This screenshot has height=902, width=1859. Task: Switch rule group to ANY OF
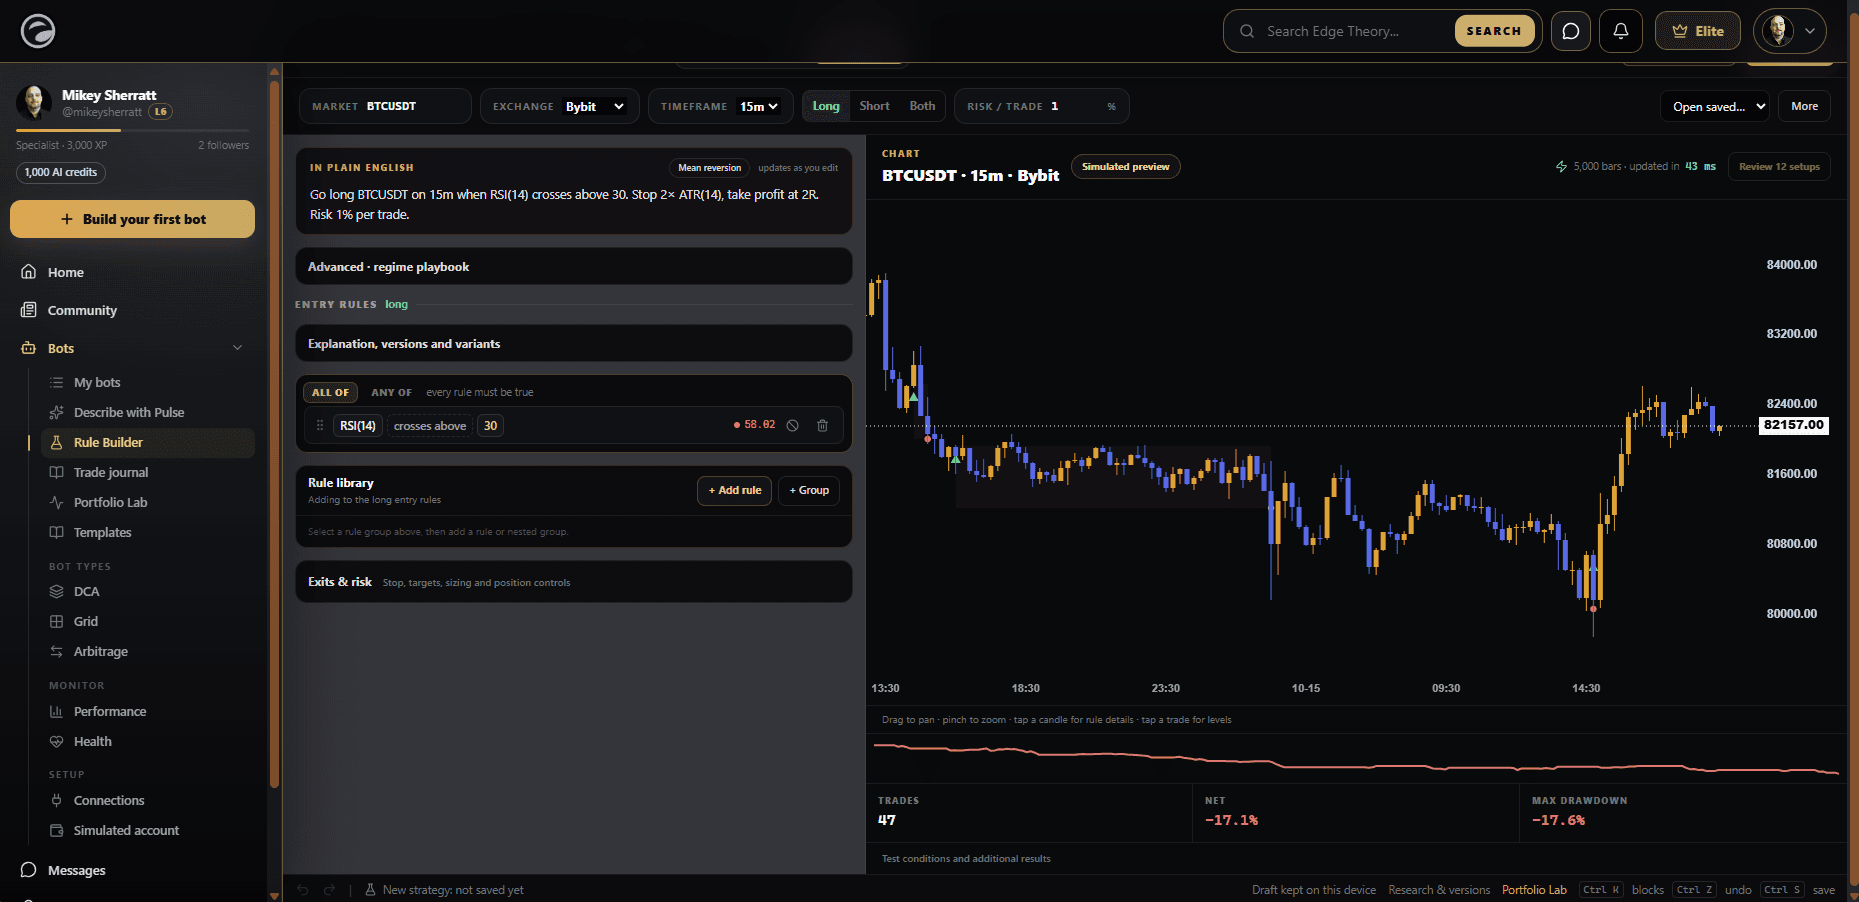click(x=391, y=392)
